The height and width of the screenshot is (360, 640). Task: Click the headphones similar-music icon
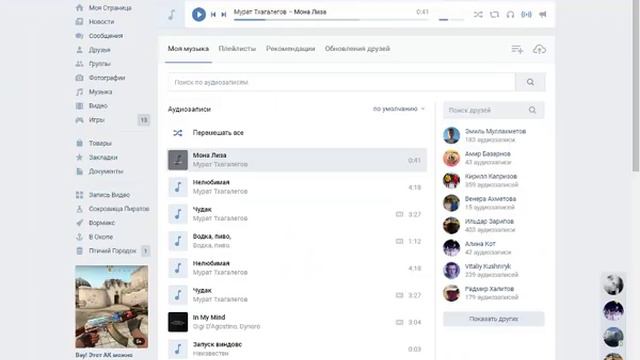click(510, 15)
